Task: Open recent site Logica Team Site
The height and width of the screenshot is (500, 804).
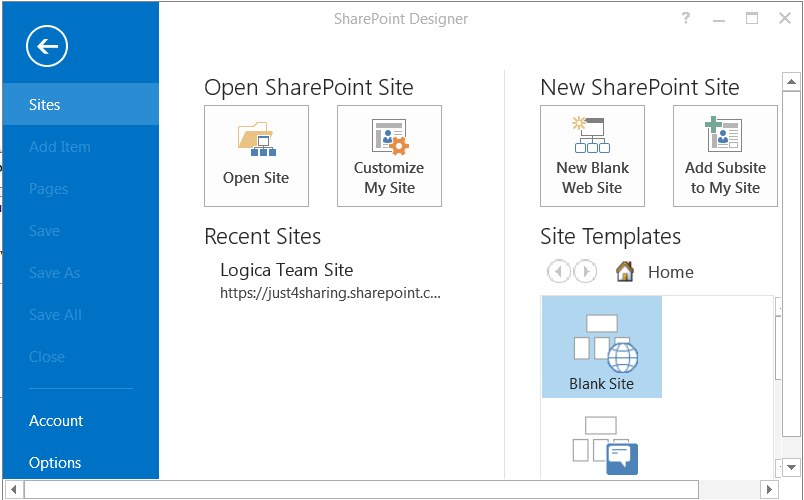Action: coord(287,270)
